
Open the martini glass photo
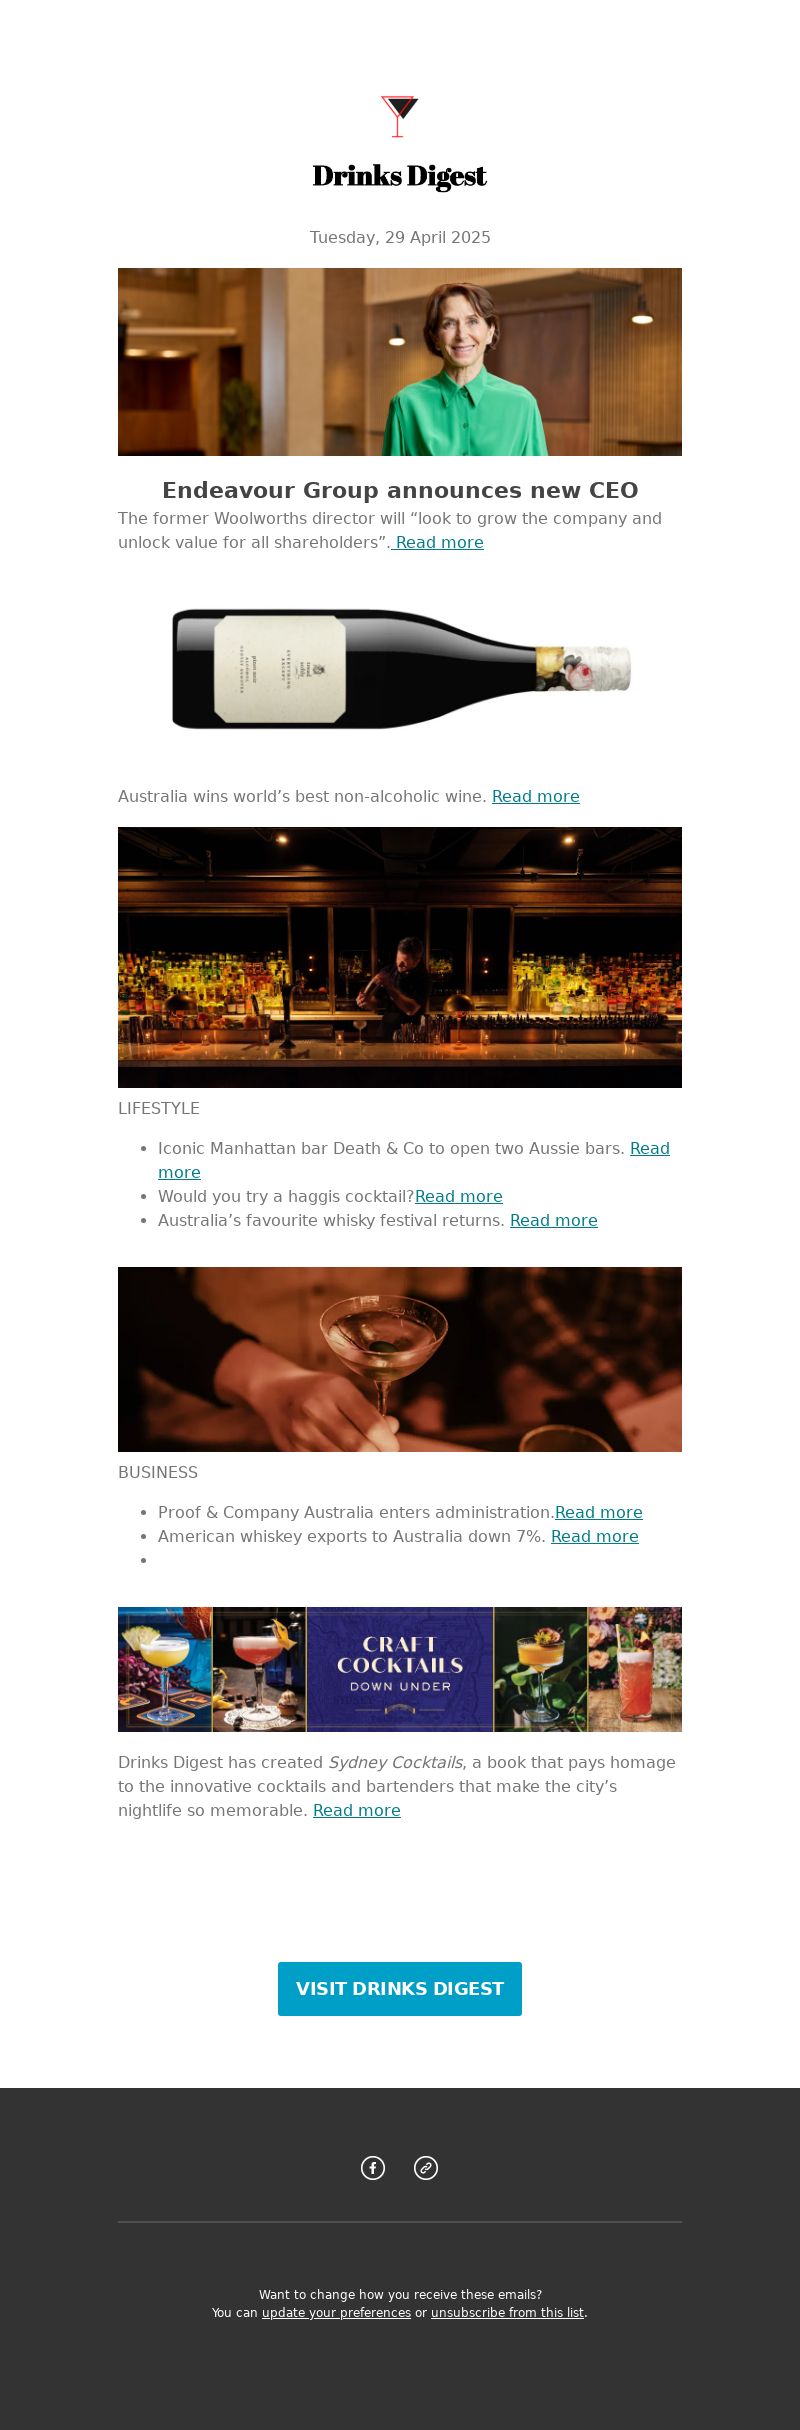pyautogui.click(x=400, y=1359)
